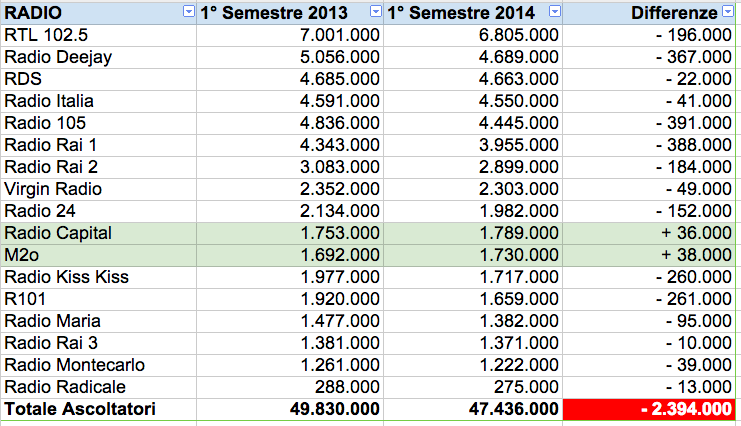Select the Radio Deejay cell
The height and width of the screenshot is (426, 741).
(98, 58)
